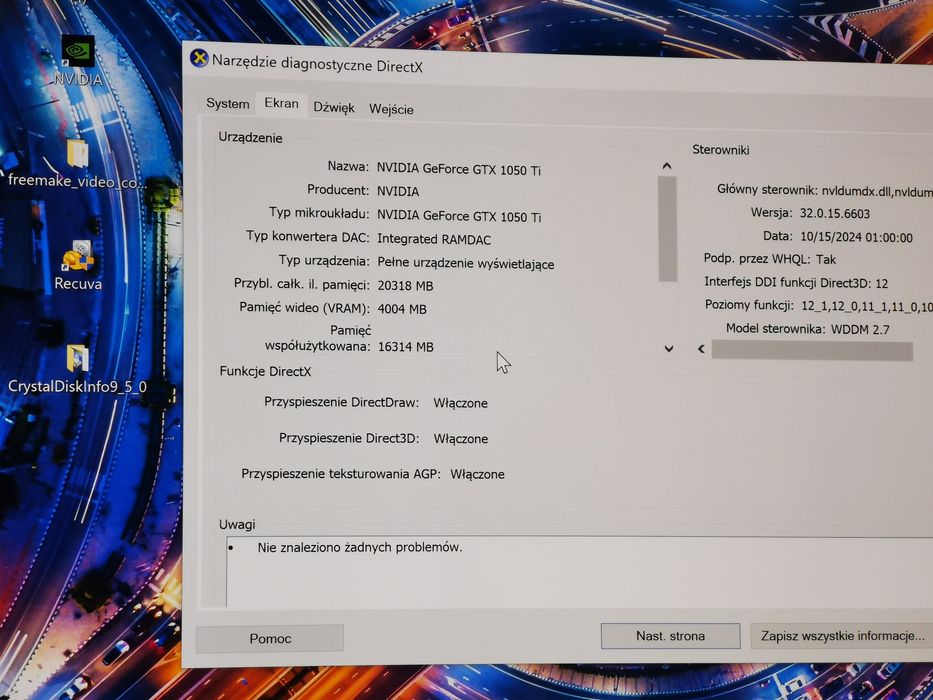The image size is (933, 700).
Task: Switch to the System tab
Action: tap(227, 104)
